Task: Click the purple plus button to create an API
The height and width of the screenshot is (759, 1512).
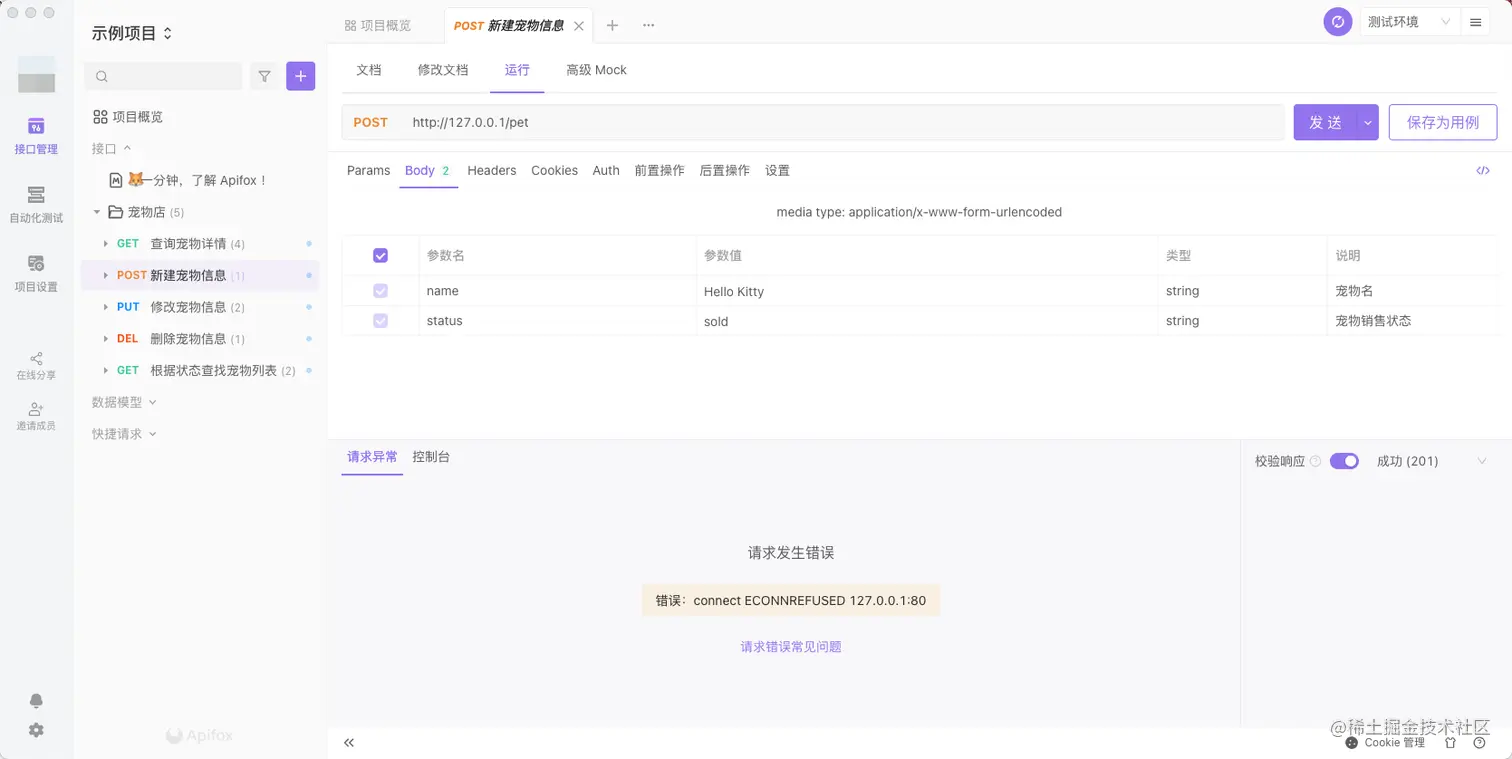Action: pos(299,76)
